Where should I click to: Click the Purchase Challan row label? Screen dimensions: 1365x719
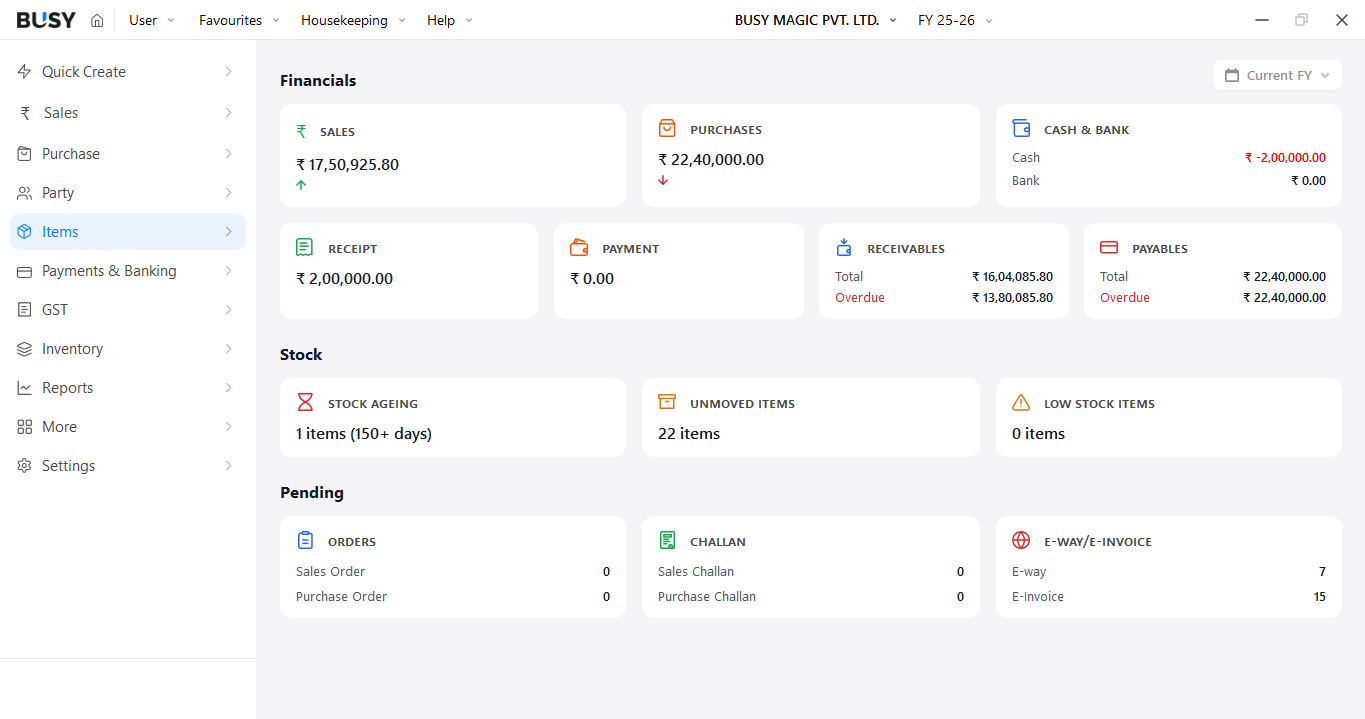[x=707, y=597]
